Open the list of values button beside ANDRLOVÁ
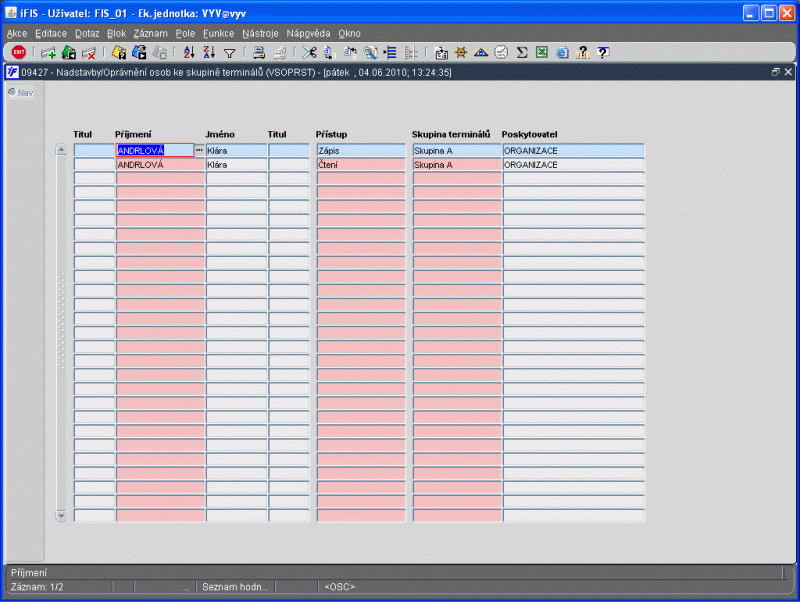Viewport: 800px width, 602px height. click(199, 150)
